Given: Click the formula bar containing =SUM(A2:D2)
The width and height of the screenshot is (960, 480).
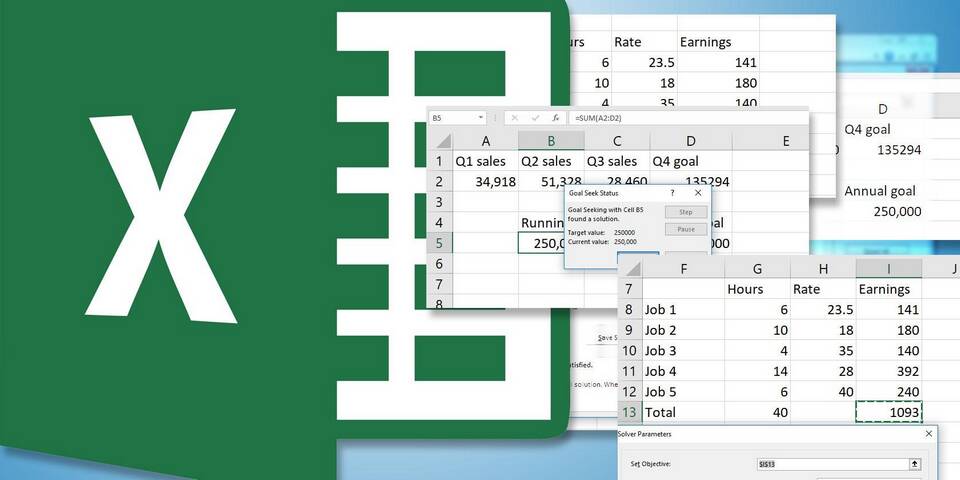Looking at the screenshot, I should pyautogui.click(x=688, y=118).
